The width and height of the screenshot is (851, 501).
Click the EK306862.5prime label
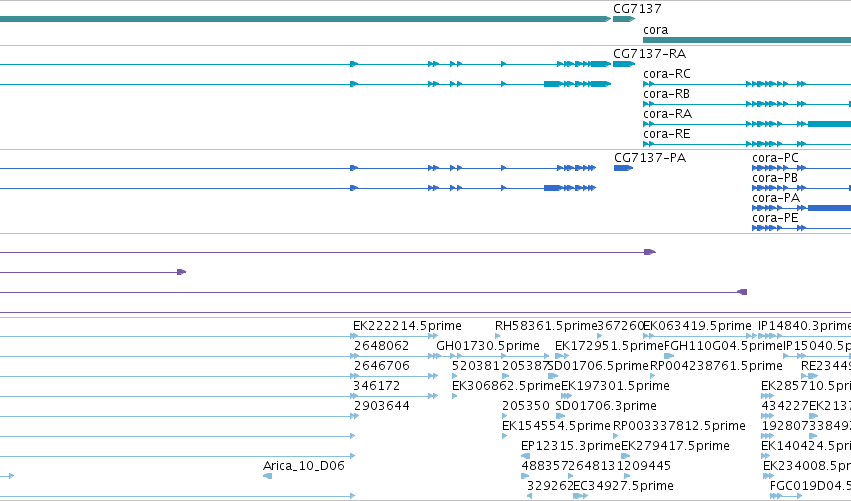[x=506, y=386]
